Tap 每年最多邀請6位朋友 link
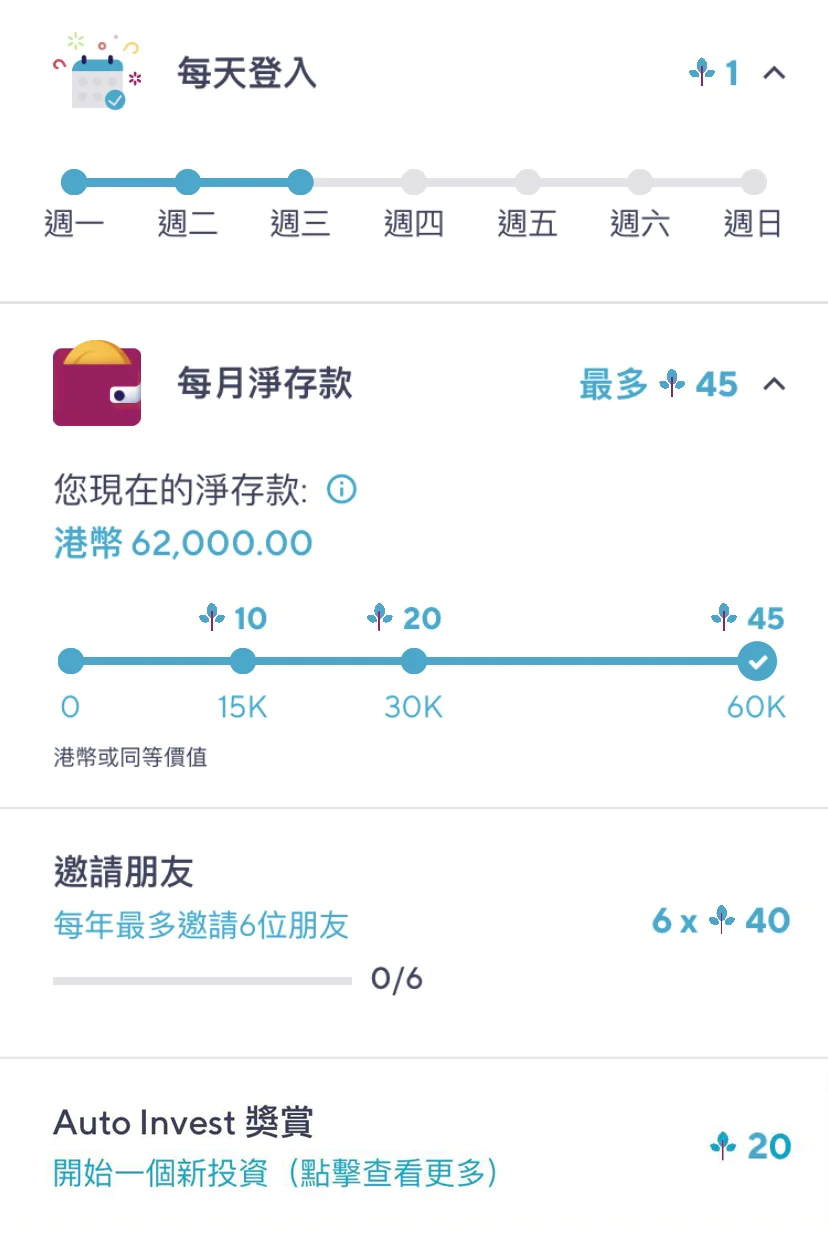Viewport: 828px width, 1260px height. [x=201, y=926]
